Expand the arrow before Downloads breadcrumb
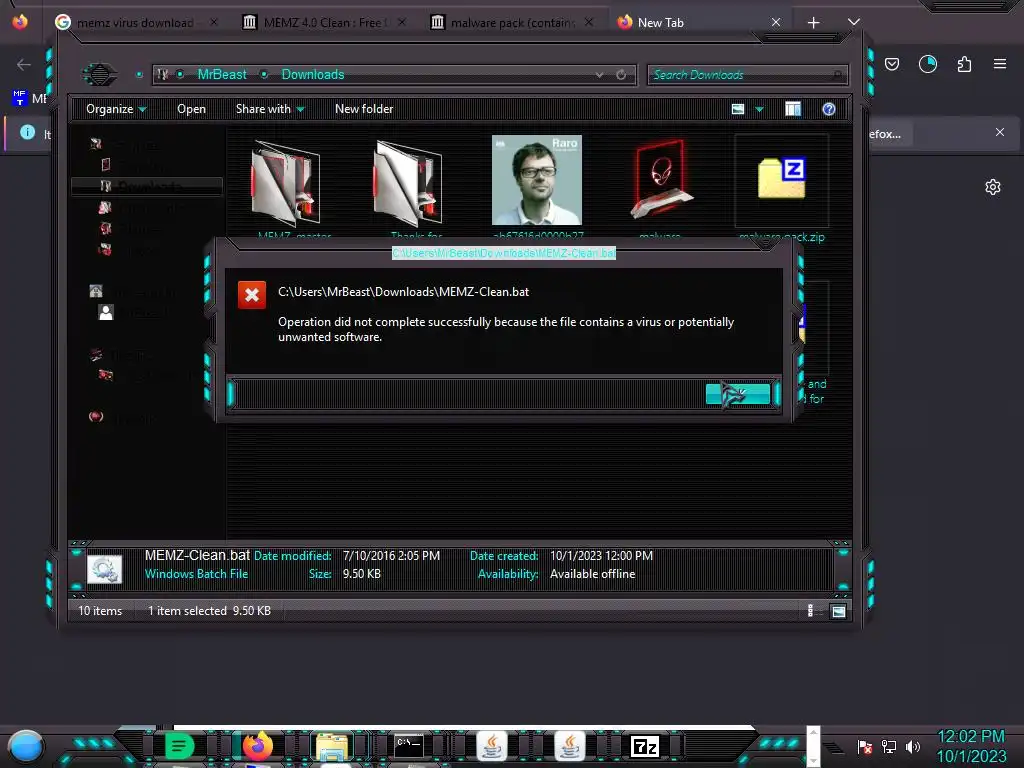1024x768 pixels. [264, 74]
